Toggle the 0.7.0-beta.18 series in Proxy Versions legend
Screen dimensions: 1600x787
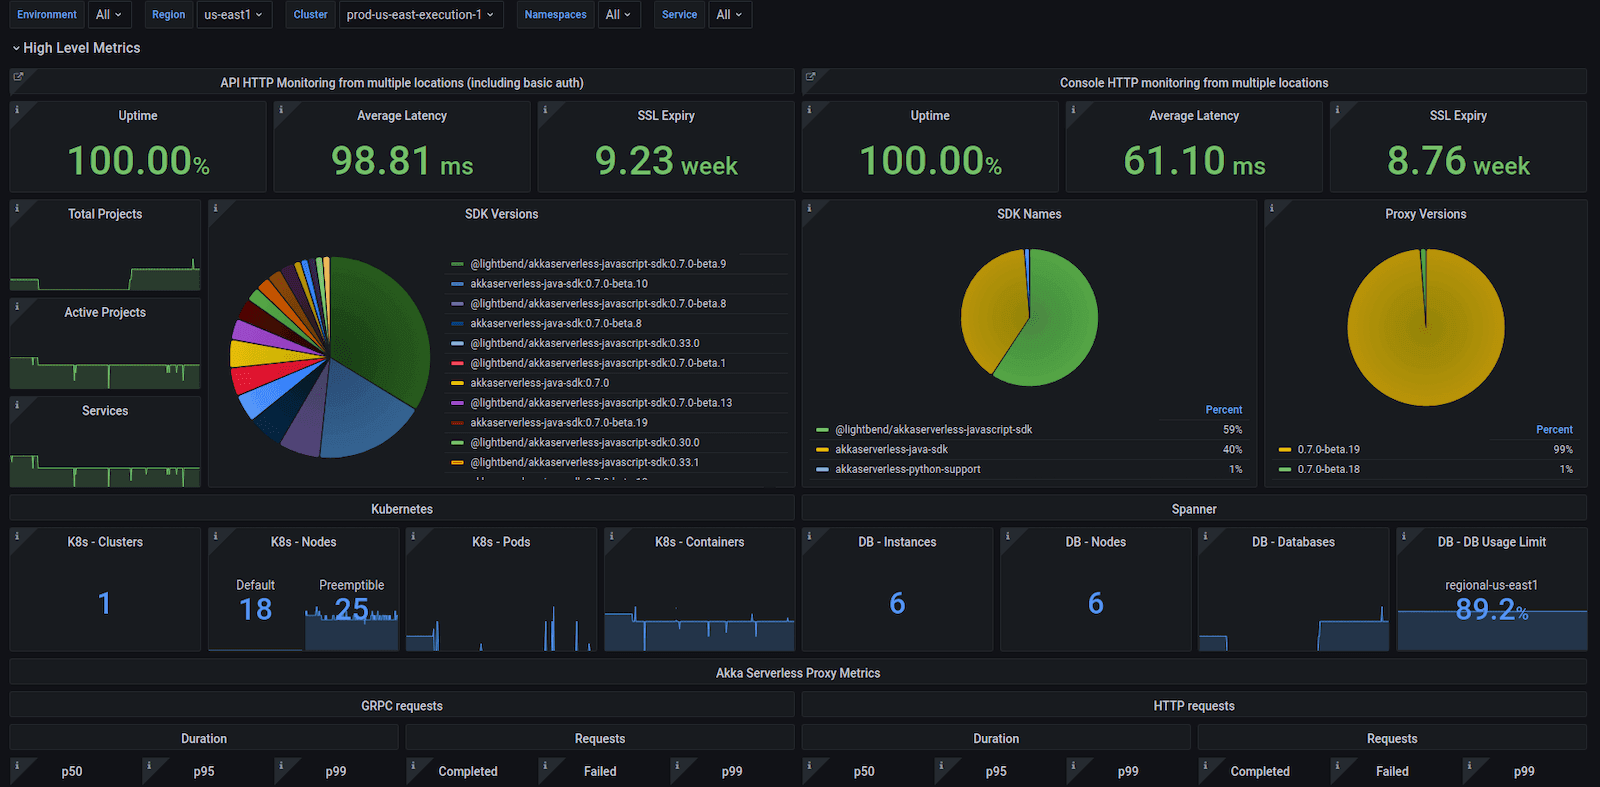pos(1328,469)
